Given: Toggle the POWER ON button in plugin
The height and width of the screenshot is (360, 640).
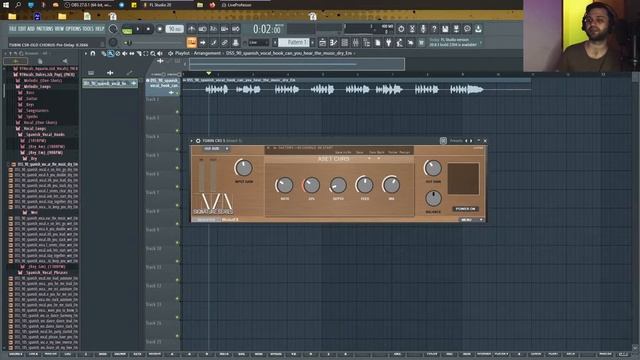Looking at the screenshot, I should [465, 209].
